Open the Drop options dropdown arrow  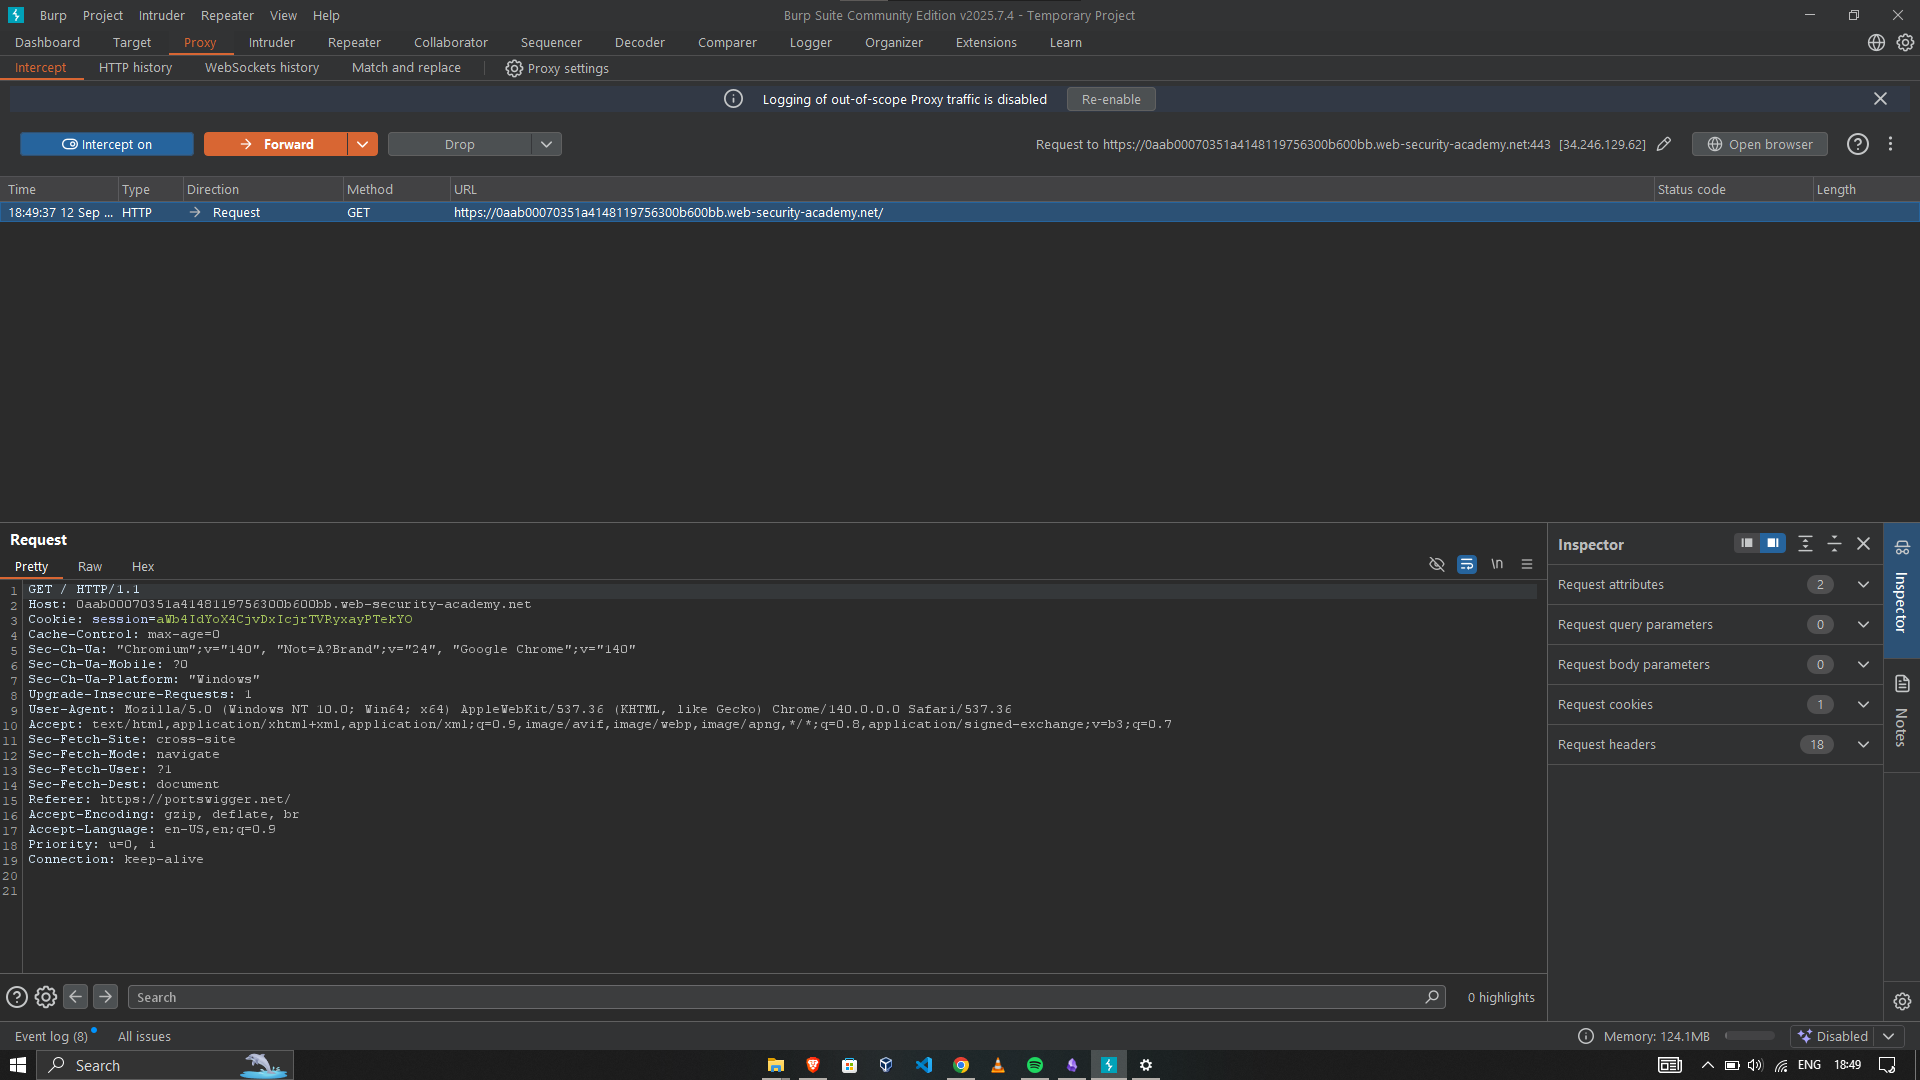pos(547,144)
